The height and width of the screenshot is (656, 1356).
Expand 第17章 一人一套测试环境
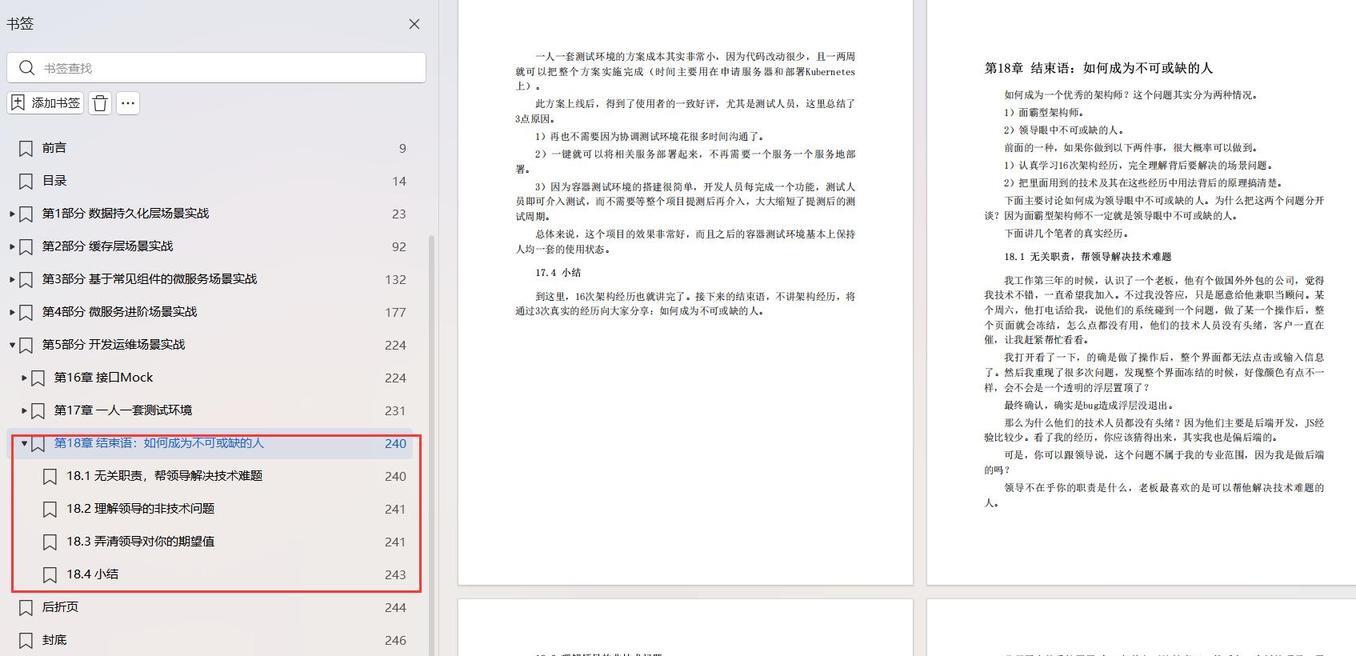(24, 411)
